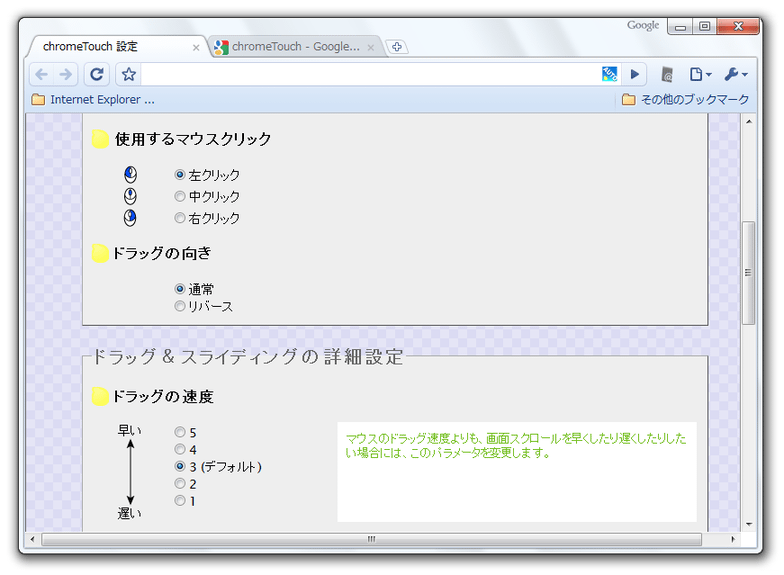Click the 早い label
This screenshot has width=784, height=575.
tap(130, 430)
